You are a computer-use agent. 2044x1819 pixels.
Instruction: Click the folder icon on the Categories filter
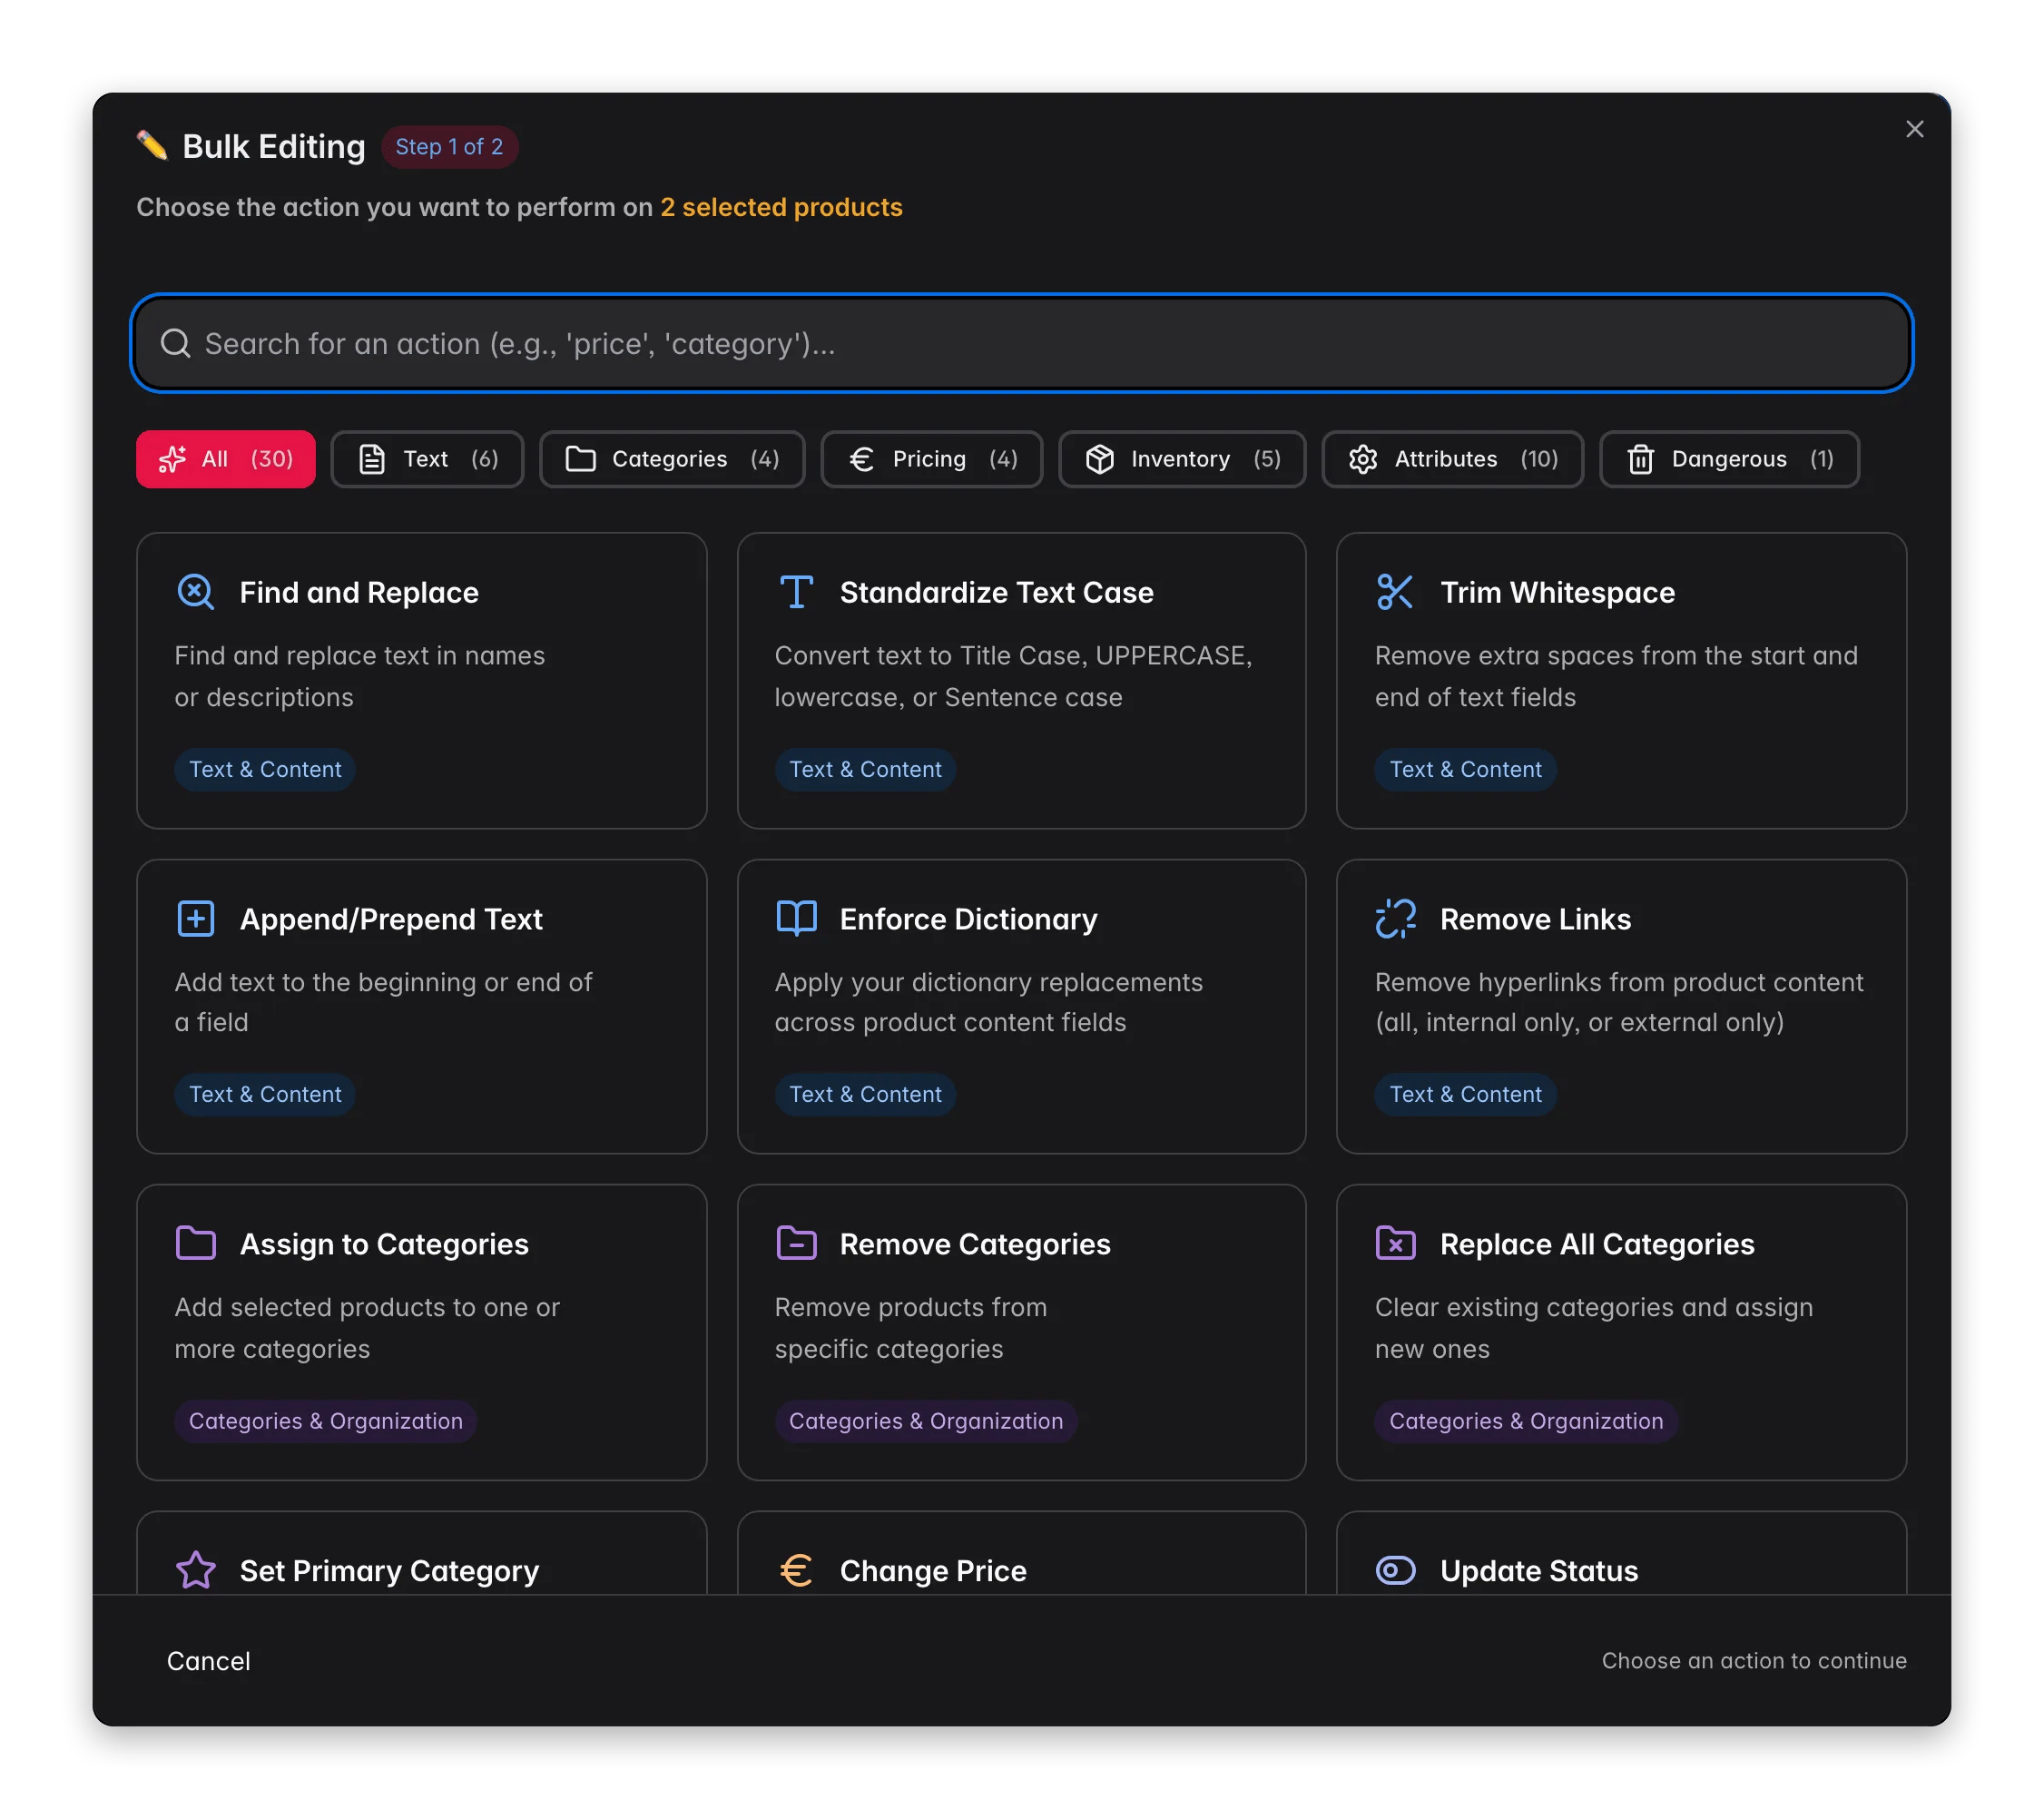coord(580,459)
